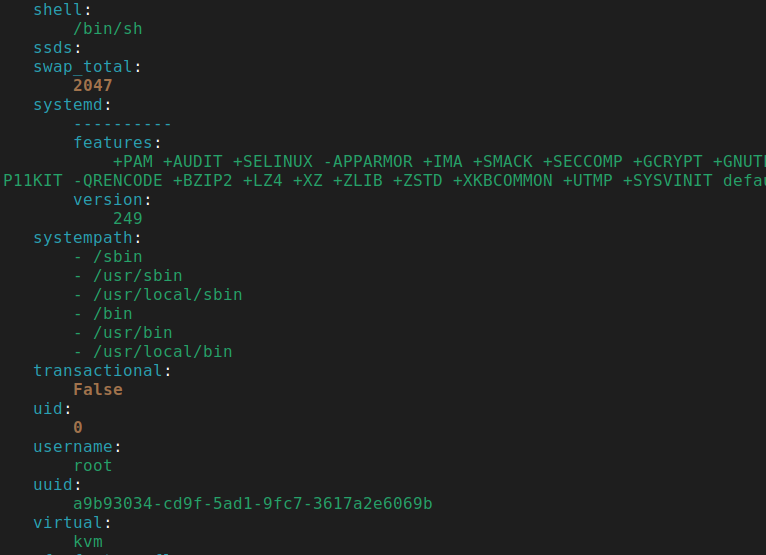Click the username key label
Screen dimensions: 766x555
(x=72, y=446)
